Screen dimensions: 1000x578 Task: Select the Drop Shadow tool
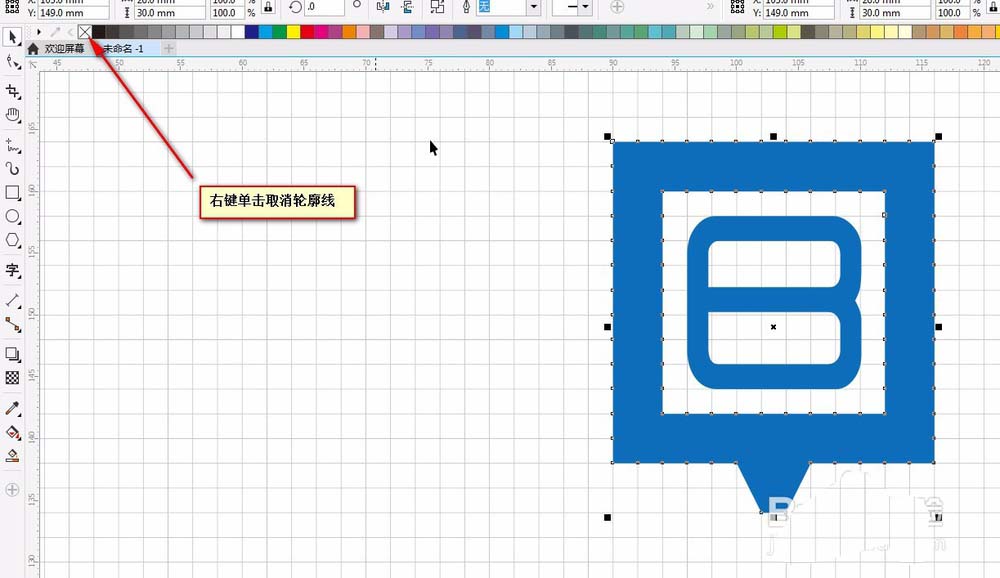tap(12, 354)
